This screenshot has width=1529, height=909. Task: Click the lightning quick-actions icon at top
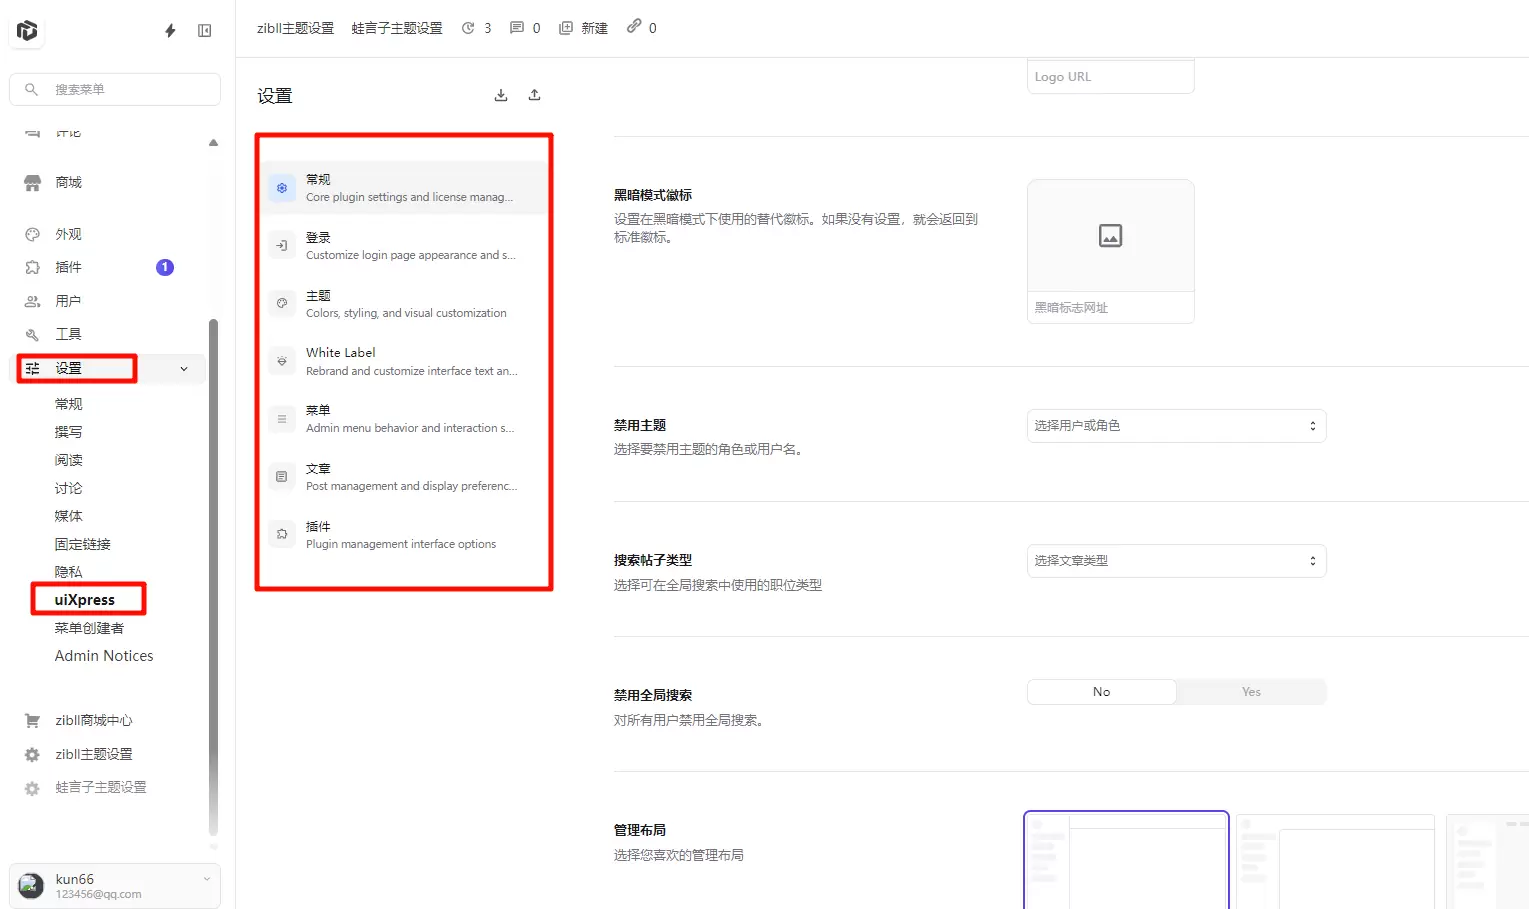tap(169, 30)
